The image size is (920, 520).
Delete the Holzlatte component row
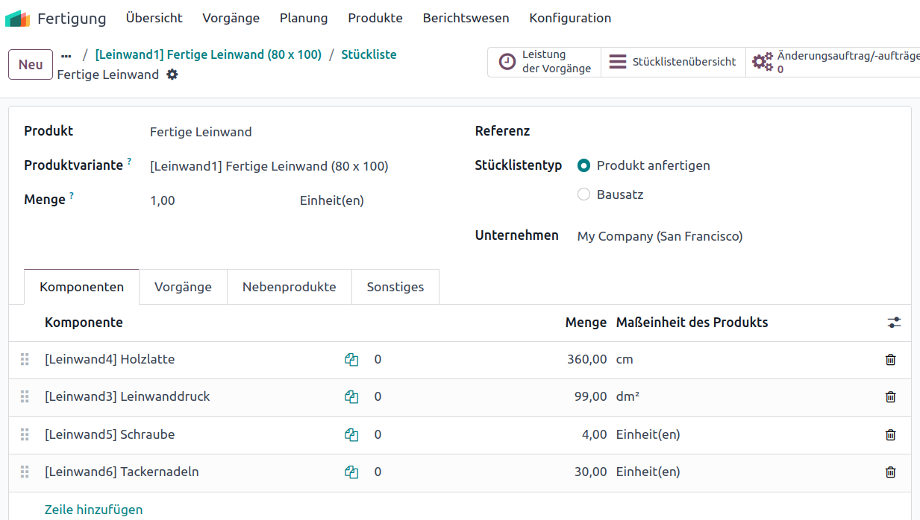[890, 360]
